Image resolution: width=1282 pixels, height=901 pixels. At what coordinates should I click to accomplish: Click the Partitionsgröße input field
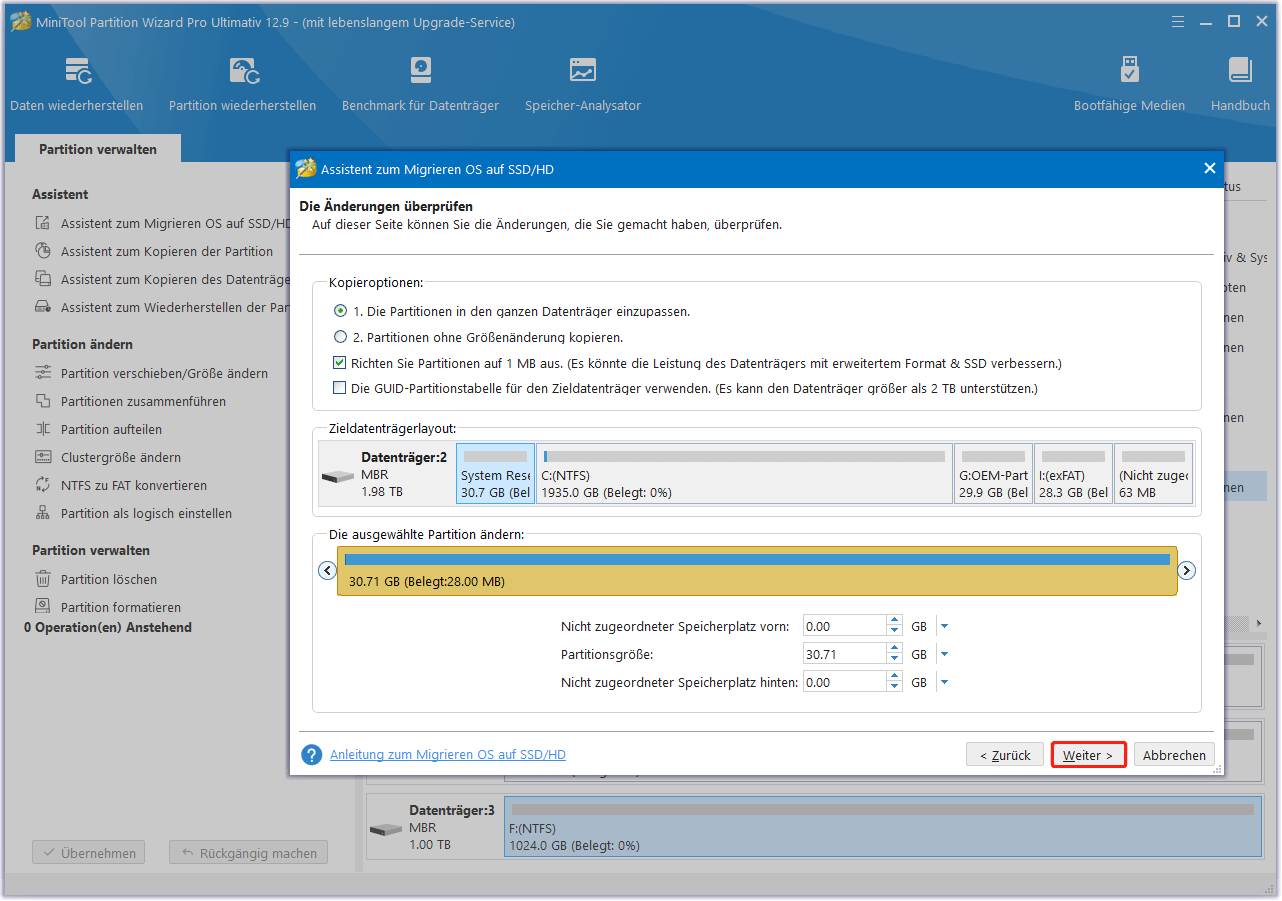click(x=844, y=655)
